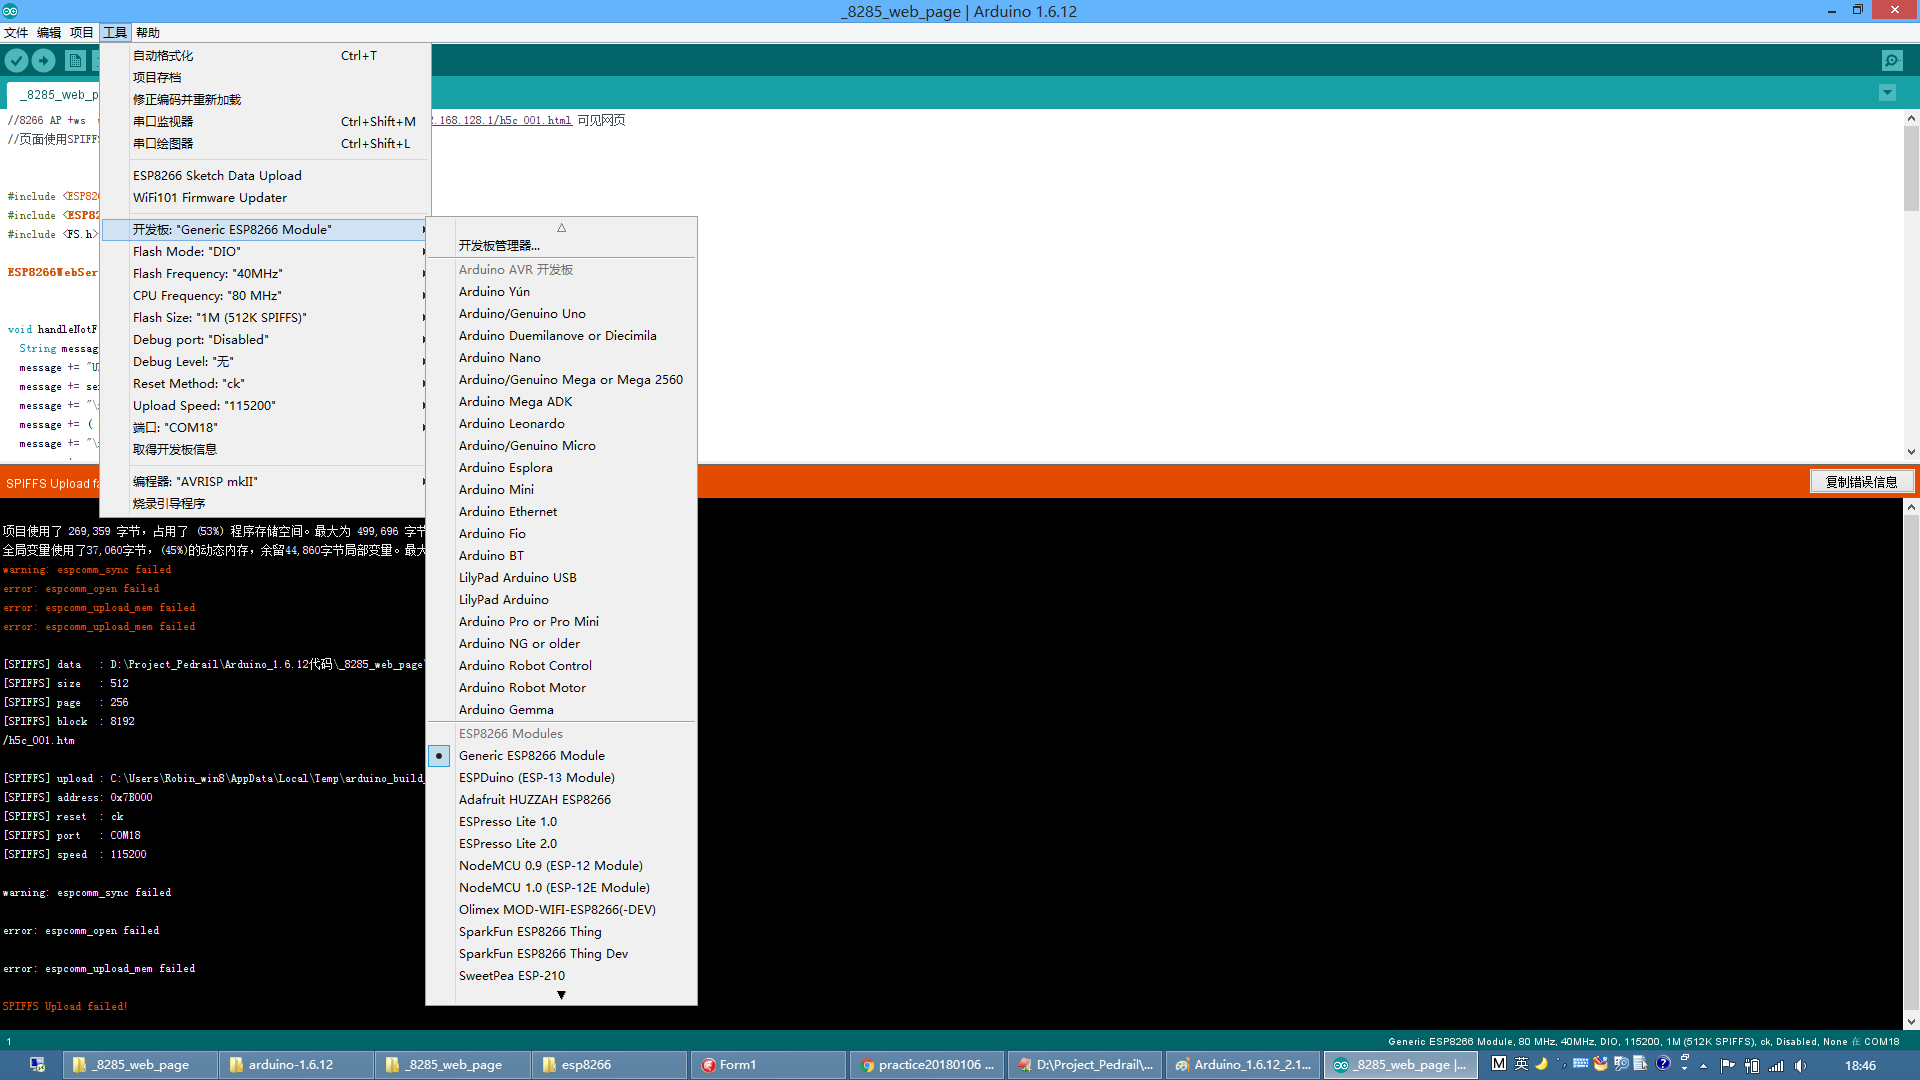Click ESP8266 Sketch Data Upload entry
Screen dimensions: 1920x1080
coord(217,176)
